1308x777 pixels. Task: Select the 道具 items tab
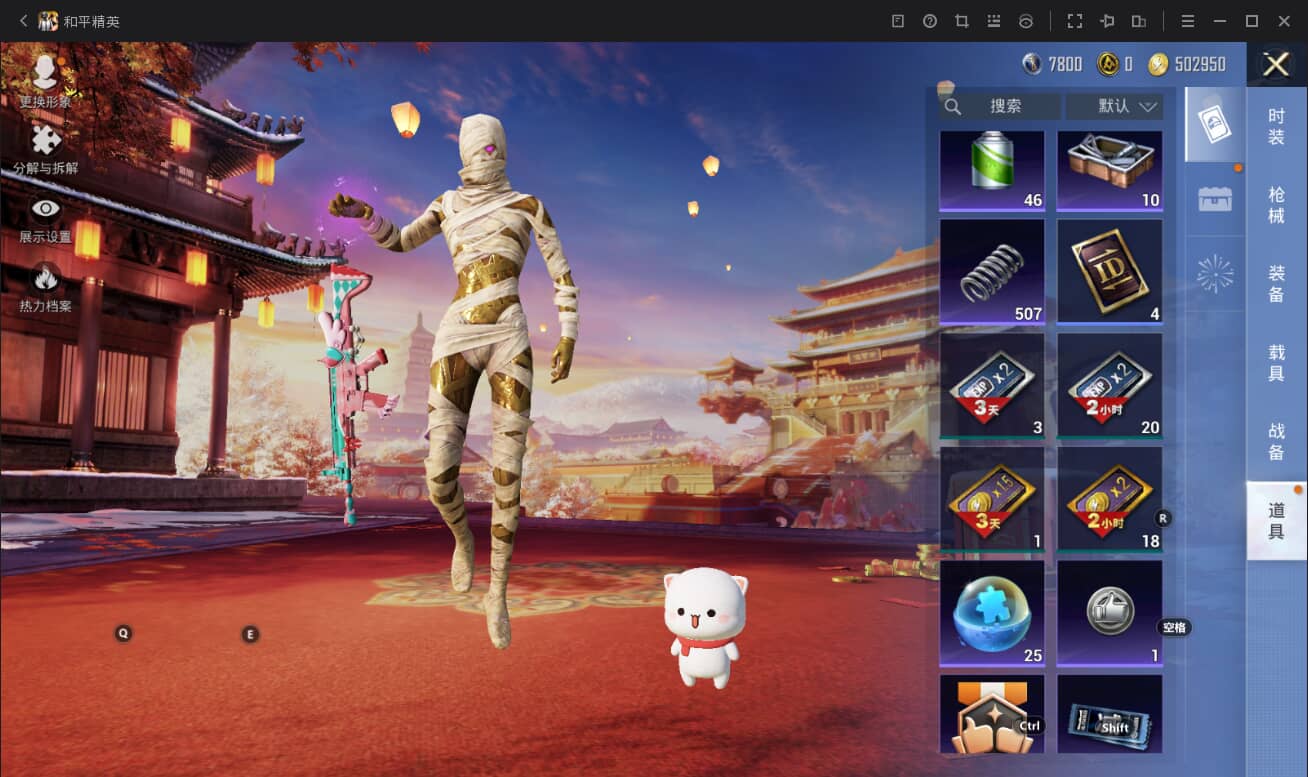pyautogui.click(x=1276, y=521)
